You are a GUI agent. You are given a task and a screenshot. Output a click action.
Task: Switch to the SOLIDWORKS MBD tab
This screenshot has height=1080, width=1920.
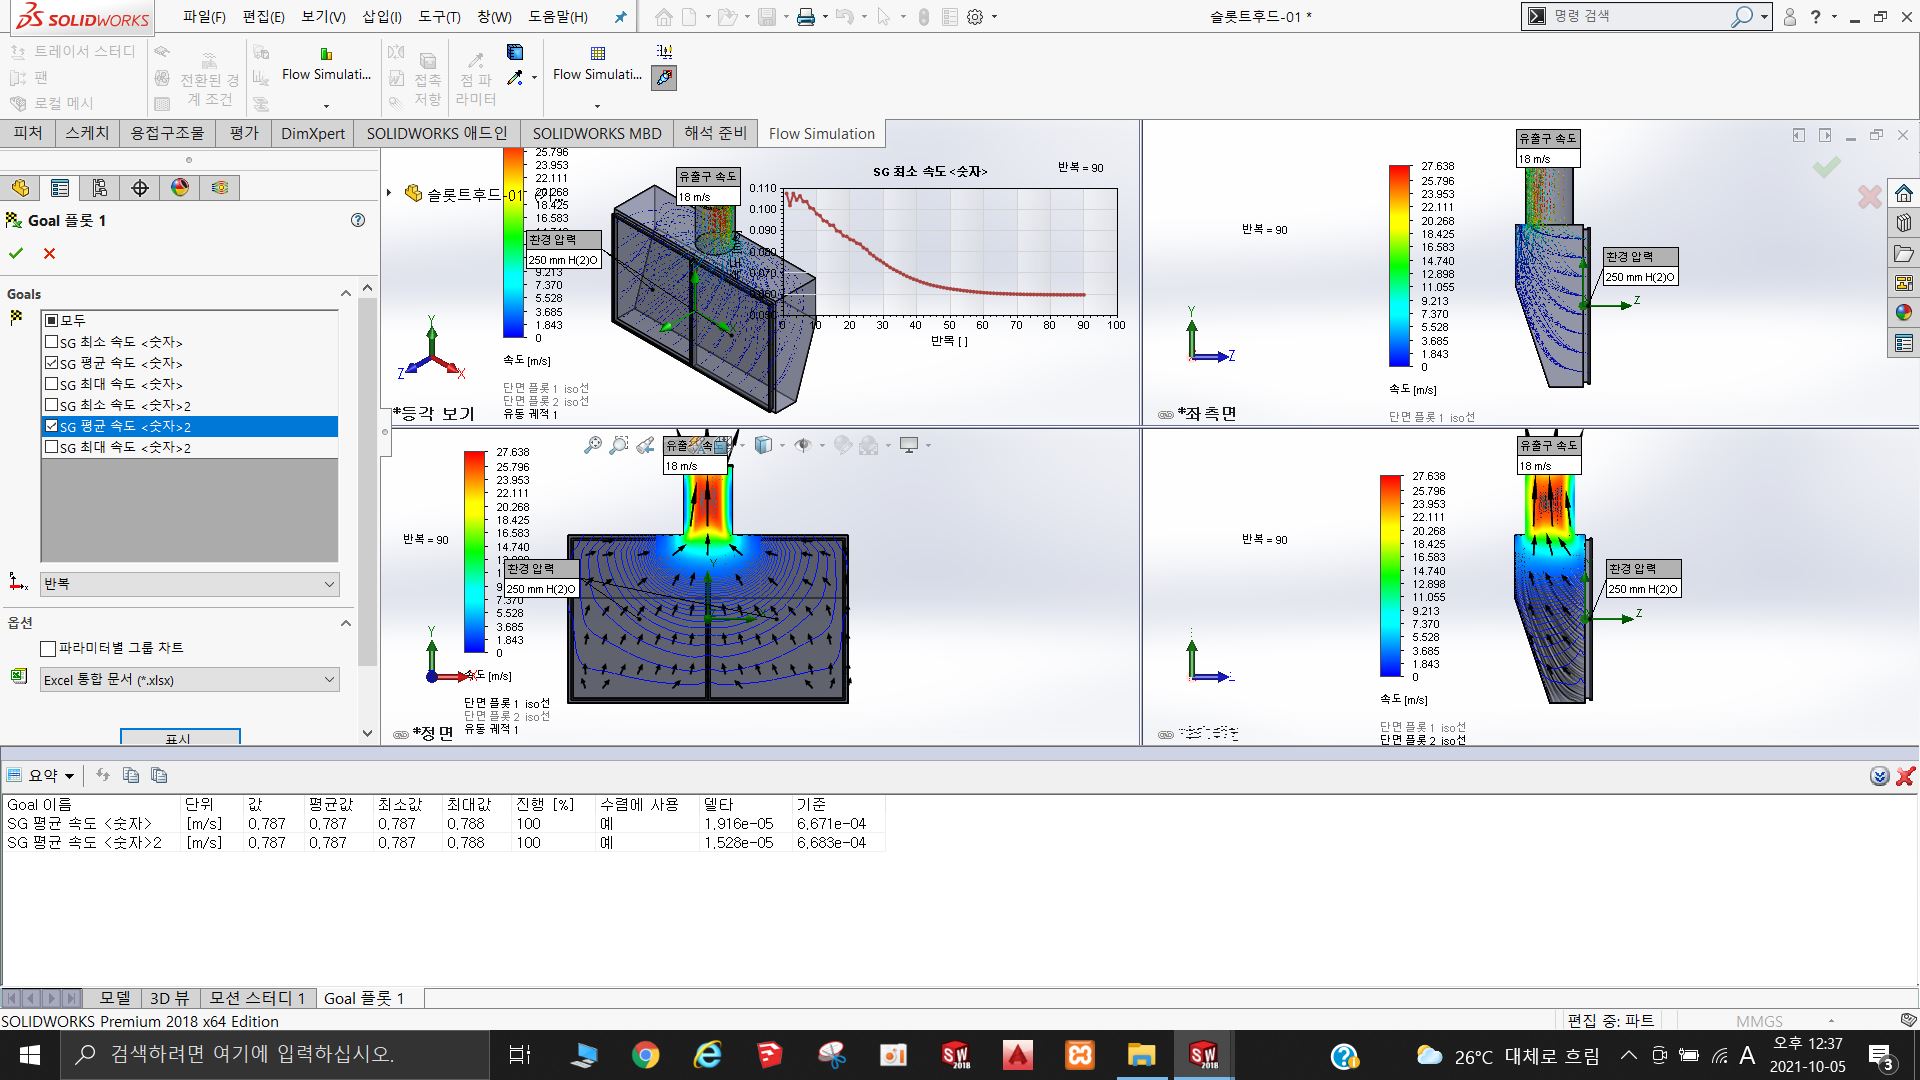[x=597, y=134]
